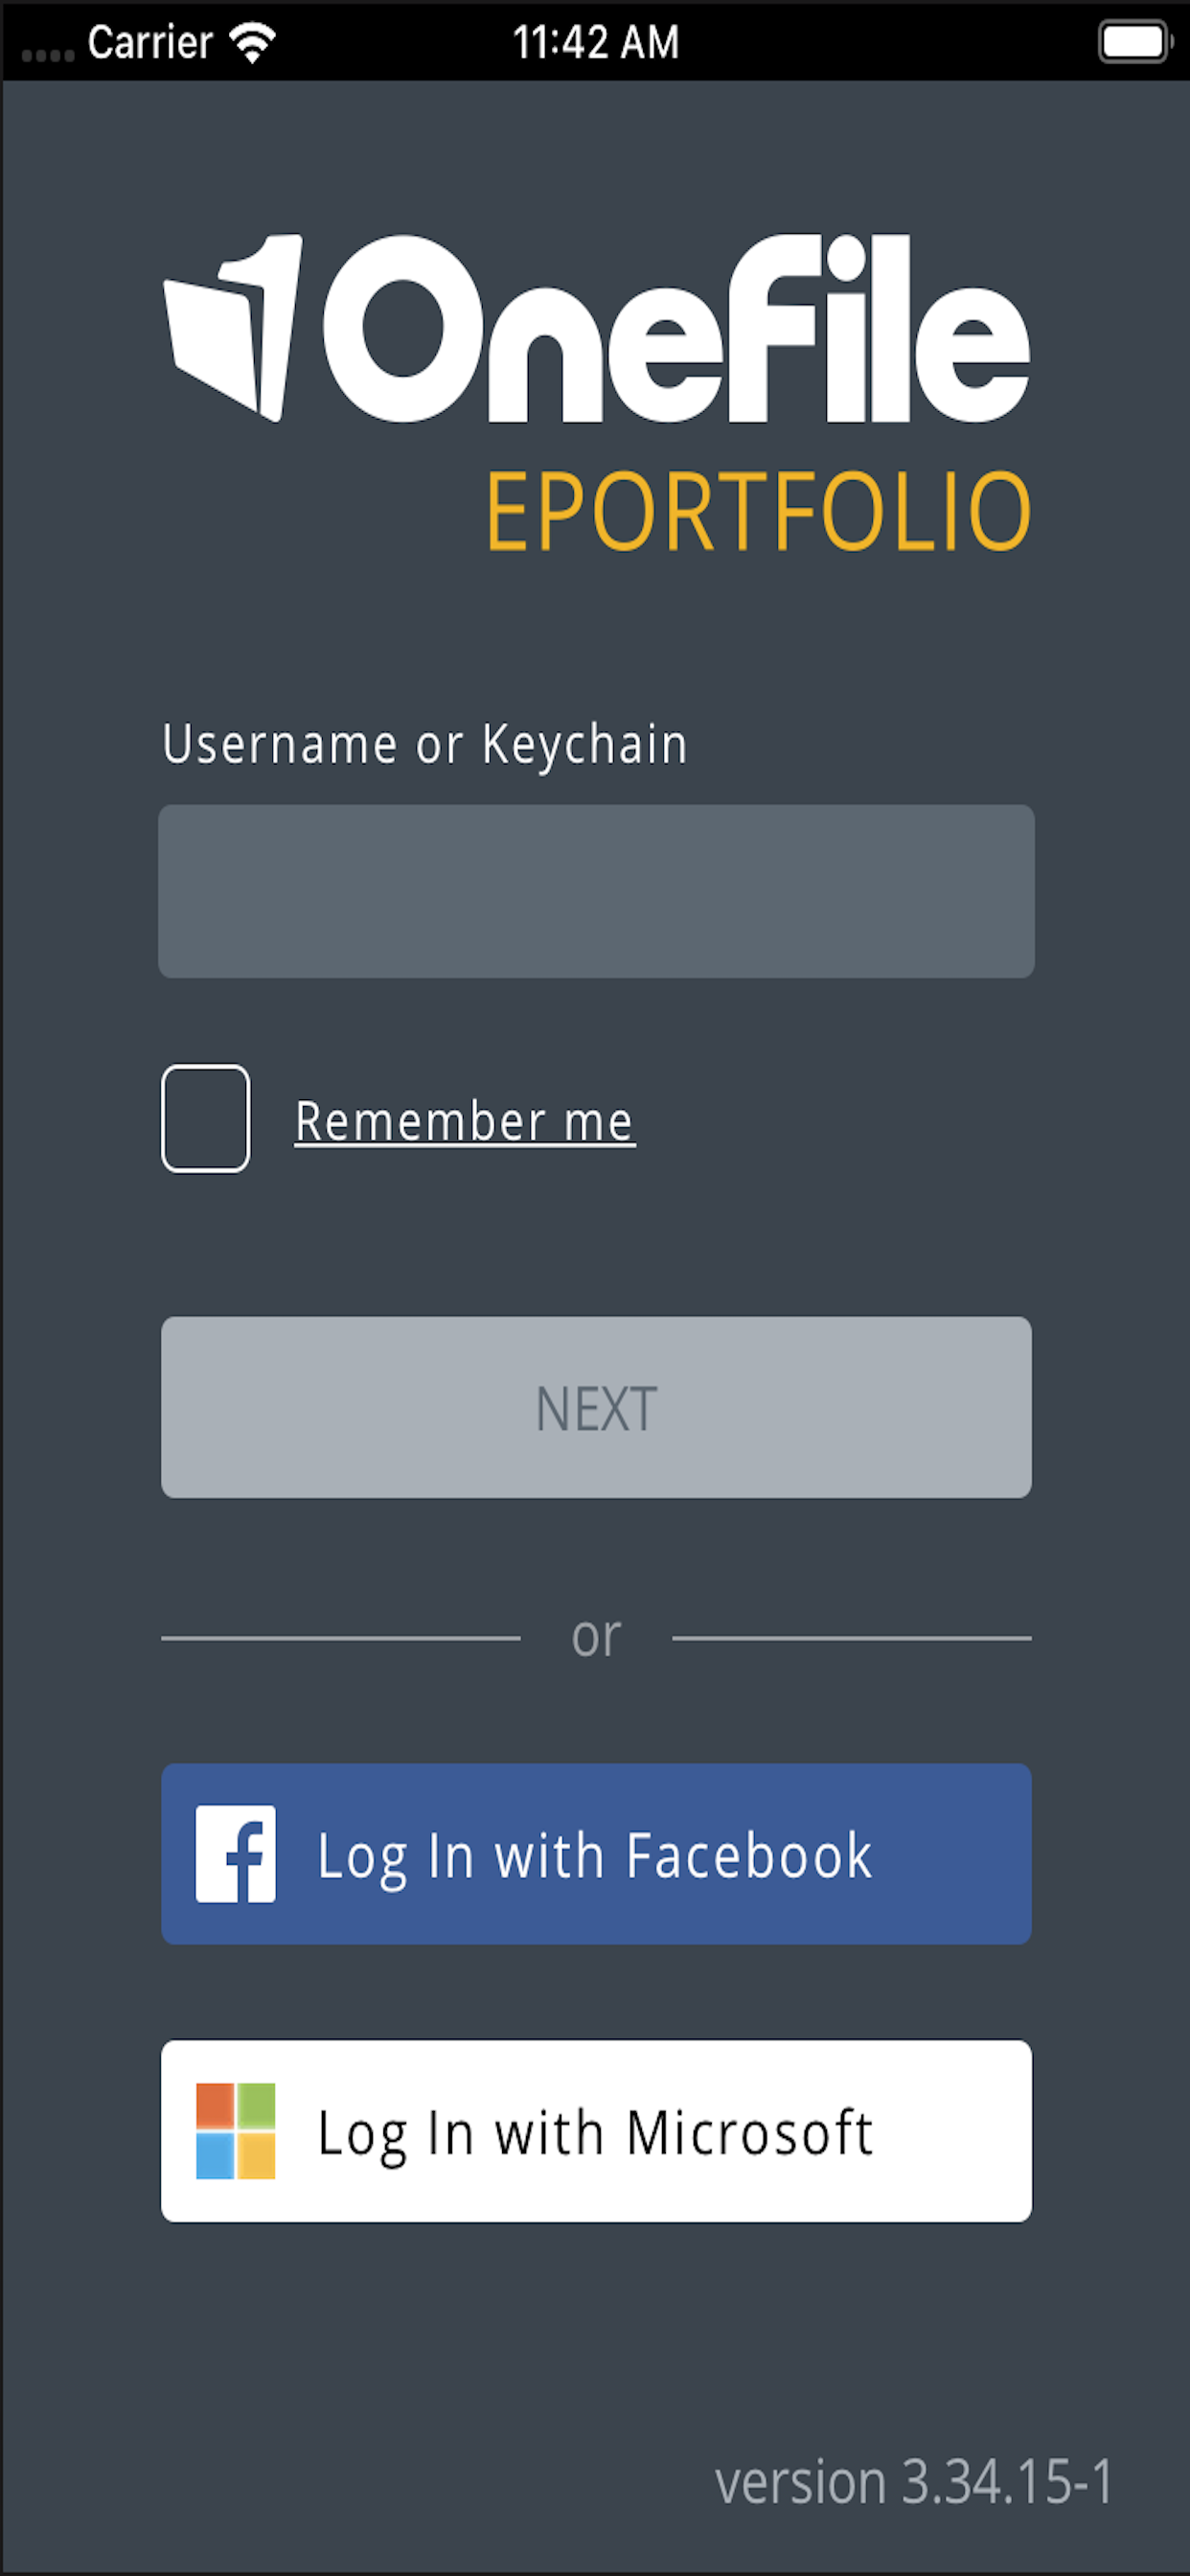The image size is (1190, 2576).
Task: Tap the version 3.34.15-1 text
Action: [x=914, y=2482]
